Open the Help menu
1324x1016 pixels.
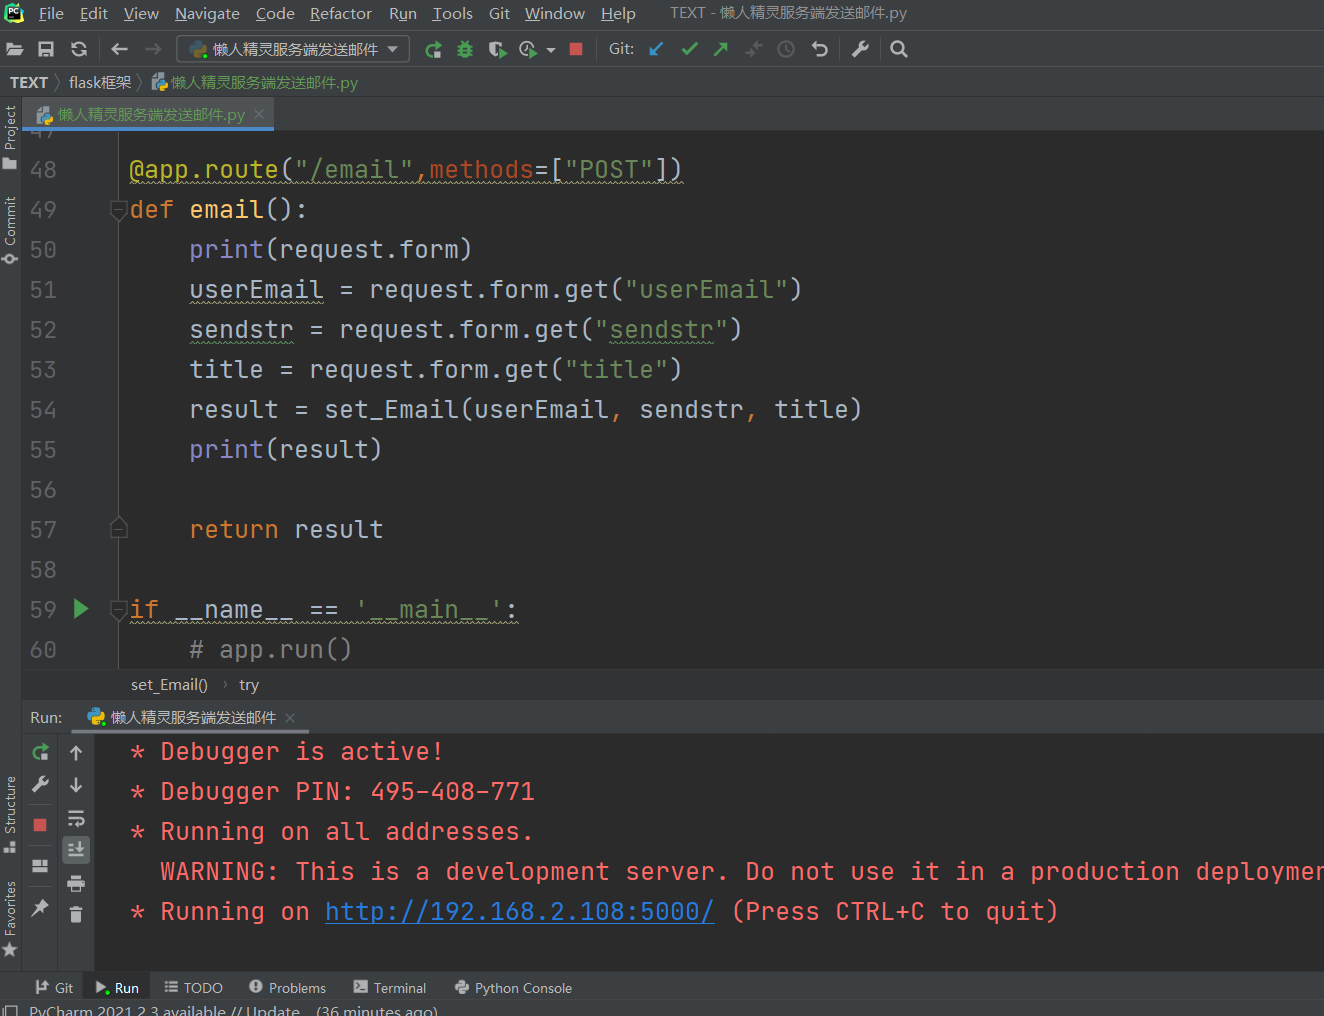click(x=618, y=13)
